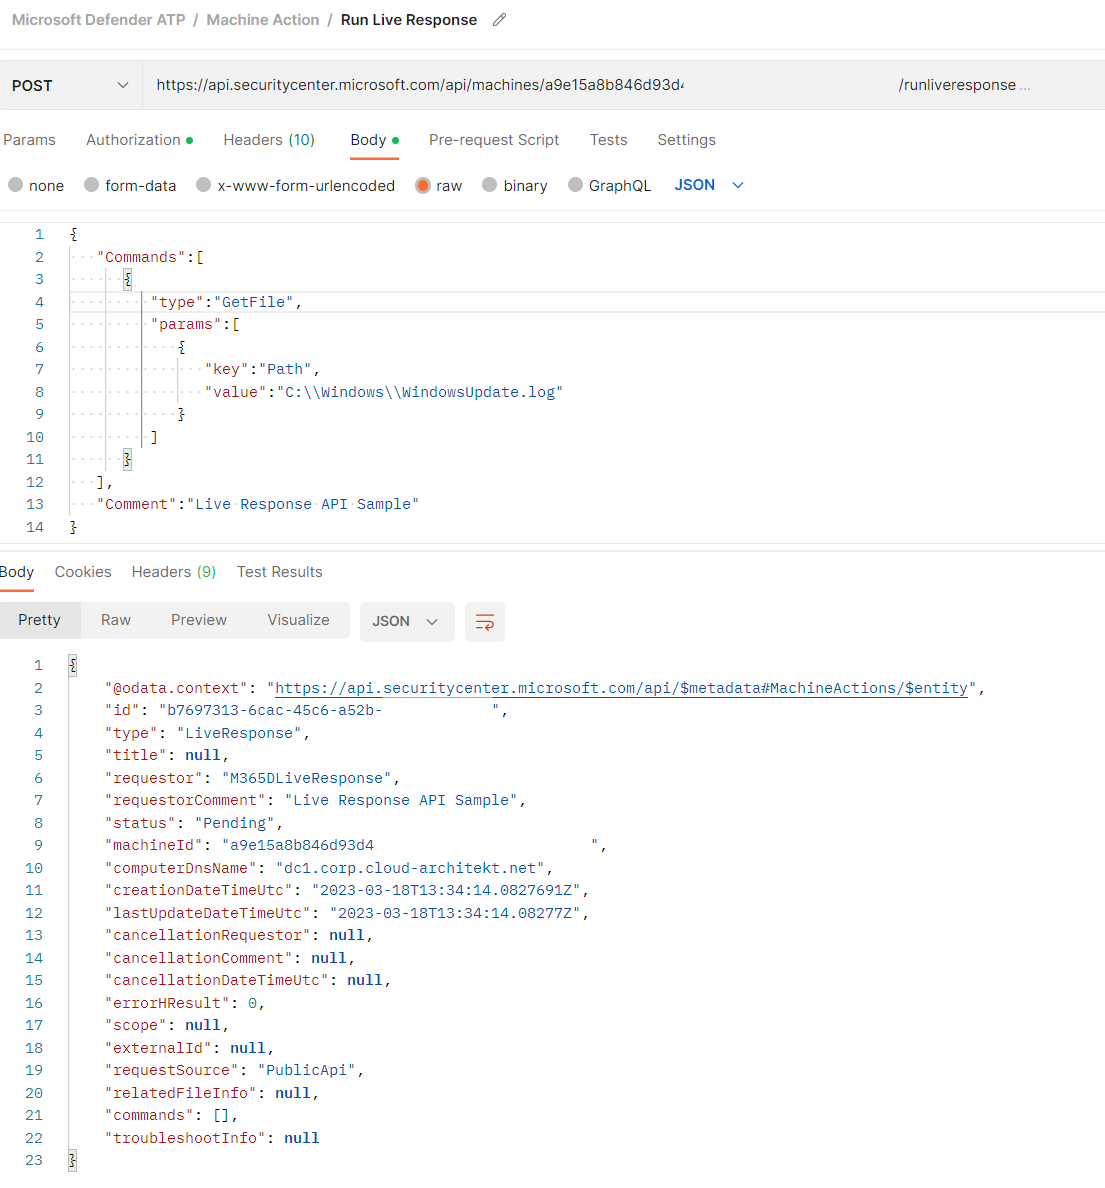1105x1188 pixels.
Task: Open the request Headers (10) tab
Action: pyautogui.click(x=269, y=140)
